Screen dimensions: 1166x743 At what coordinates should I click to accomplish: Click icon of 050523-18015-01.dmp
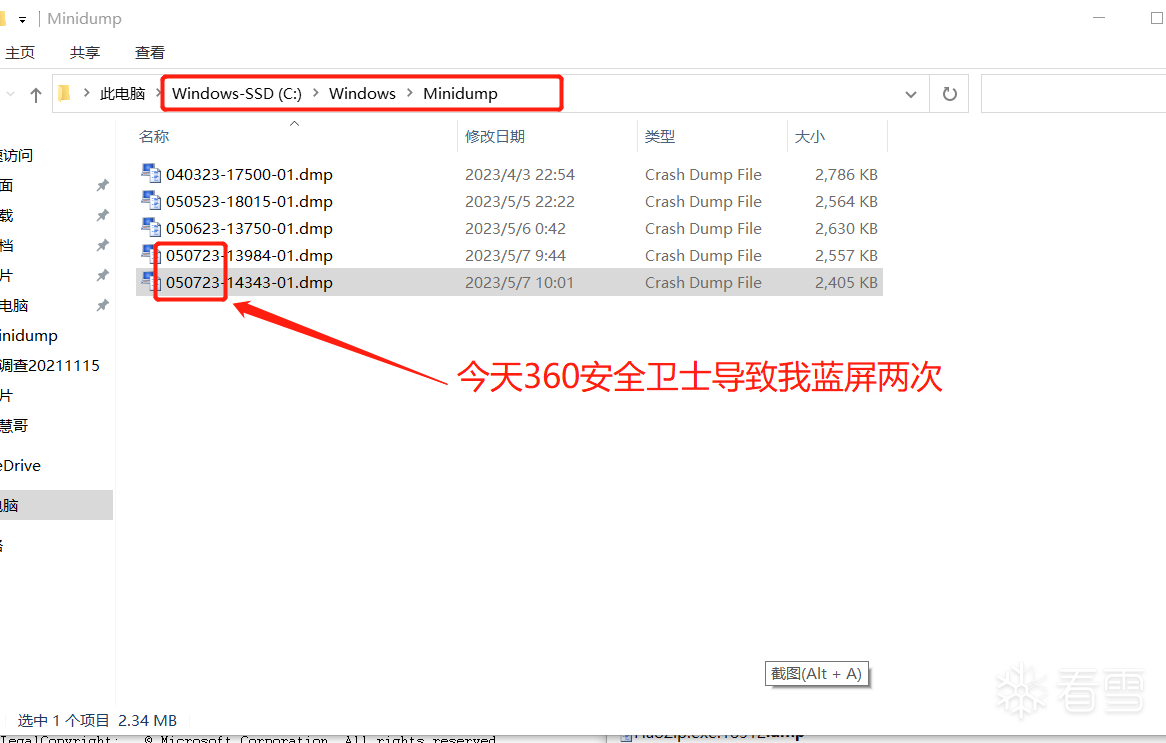(151, 200)
